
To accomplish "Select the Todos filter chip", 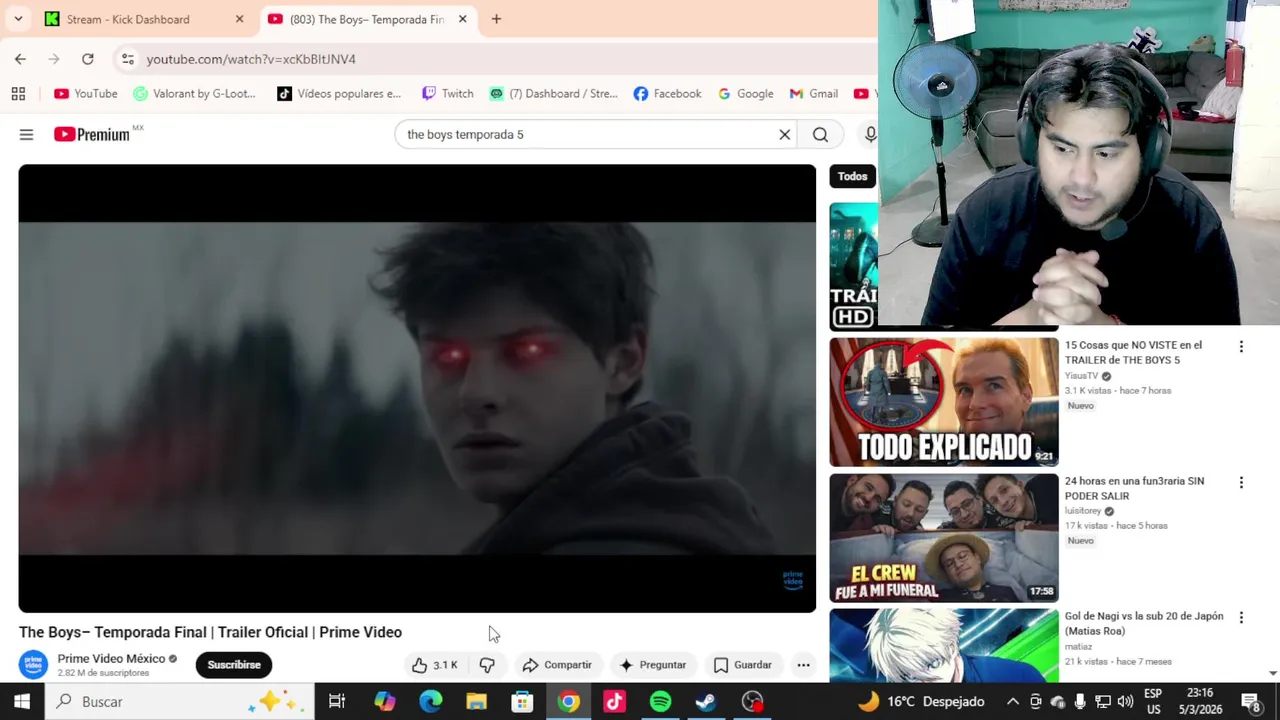I will coord(852,177).
